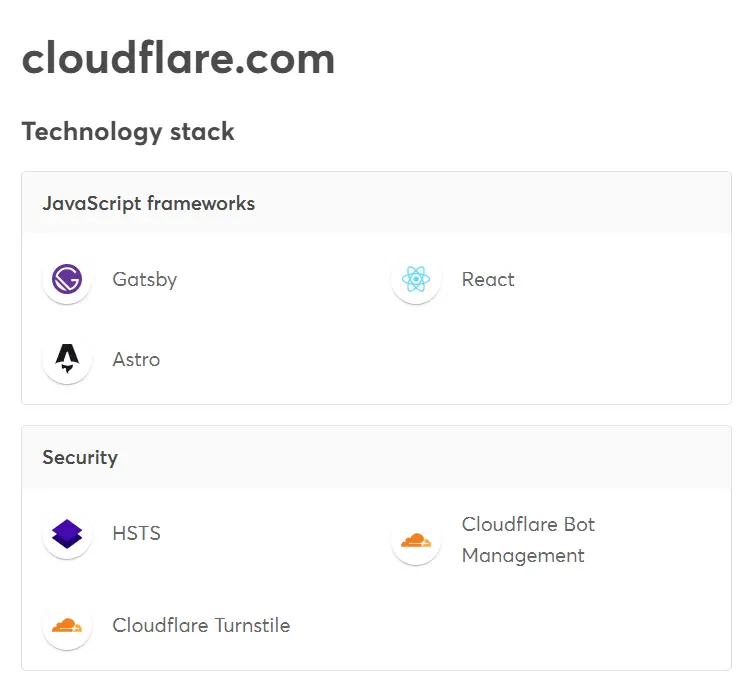Open the React technology link

(x=488, y=279)
